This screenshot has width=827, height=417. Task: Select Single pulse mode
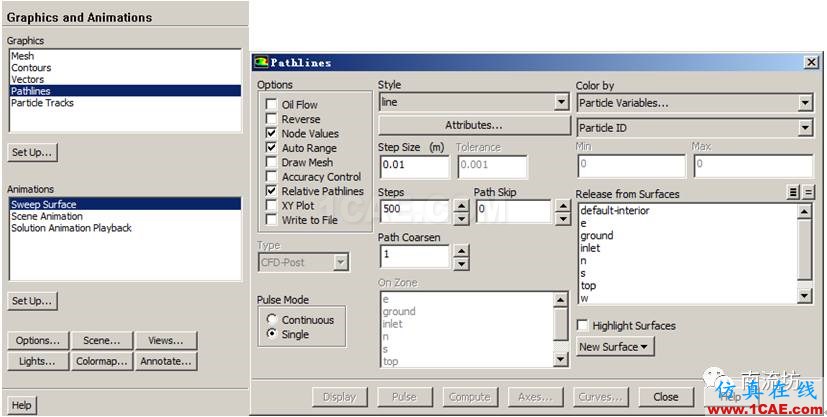272,334
